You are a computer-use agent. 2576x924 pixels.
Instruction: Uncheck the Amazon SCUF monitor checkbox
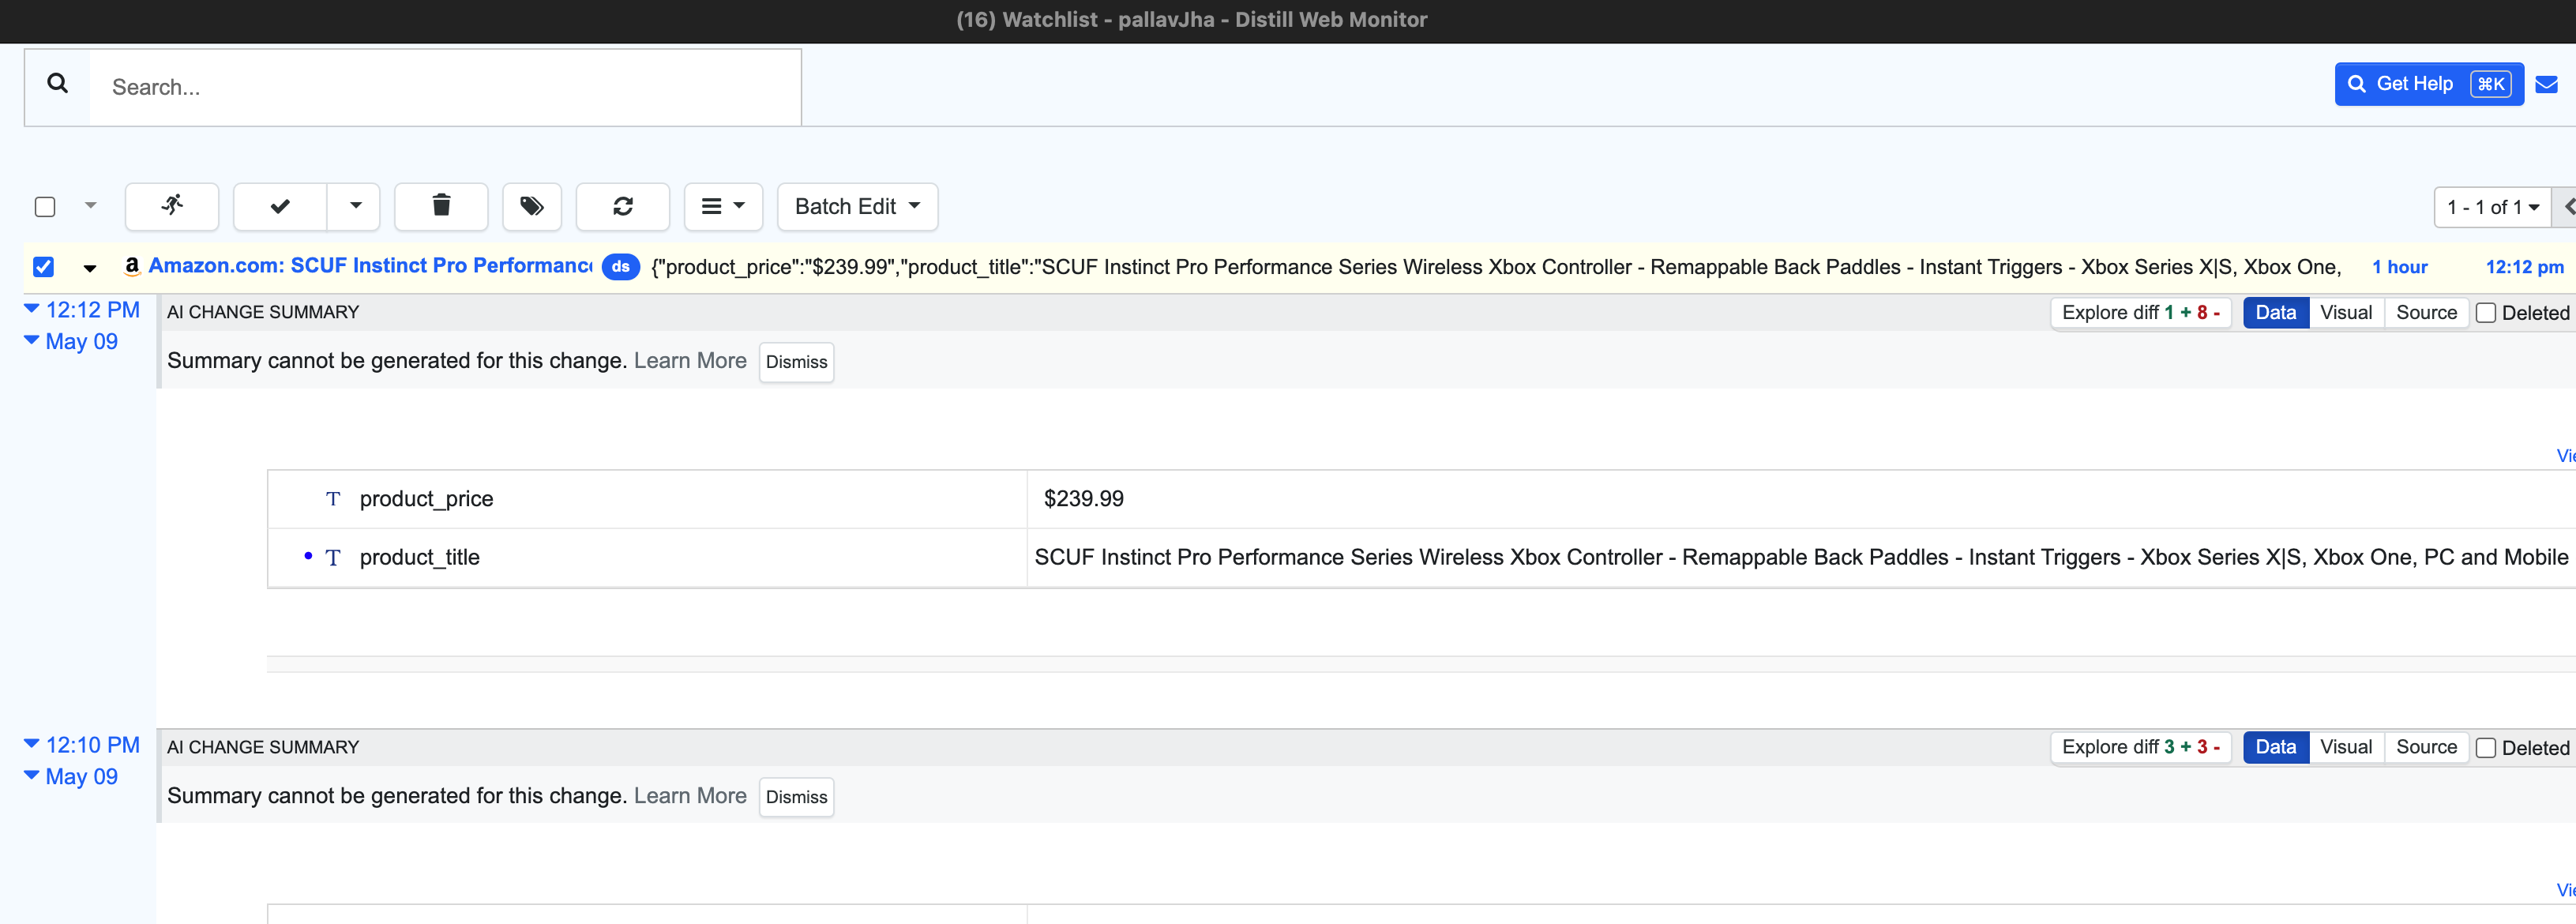(x=43, y=267)
